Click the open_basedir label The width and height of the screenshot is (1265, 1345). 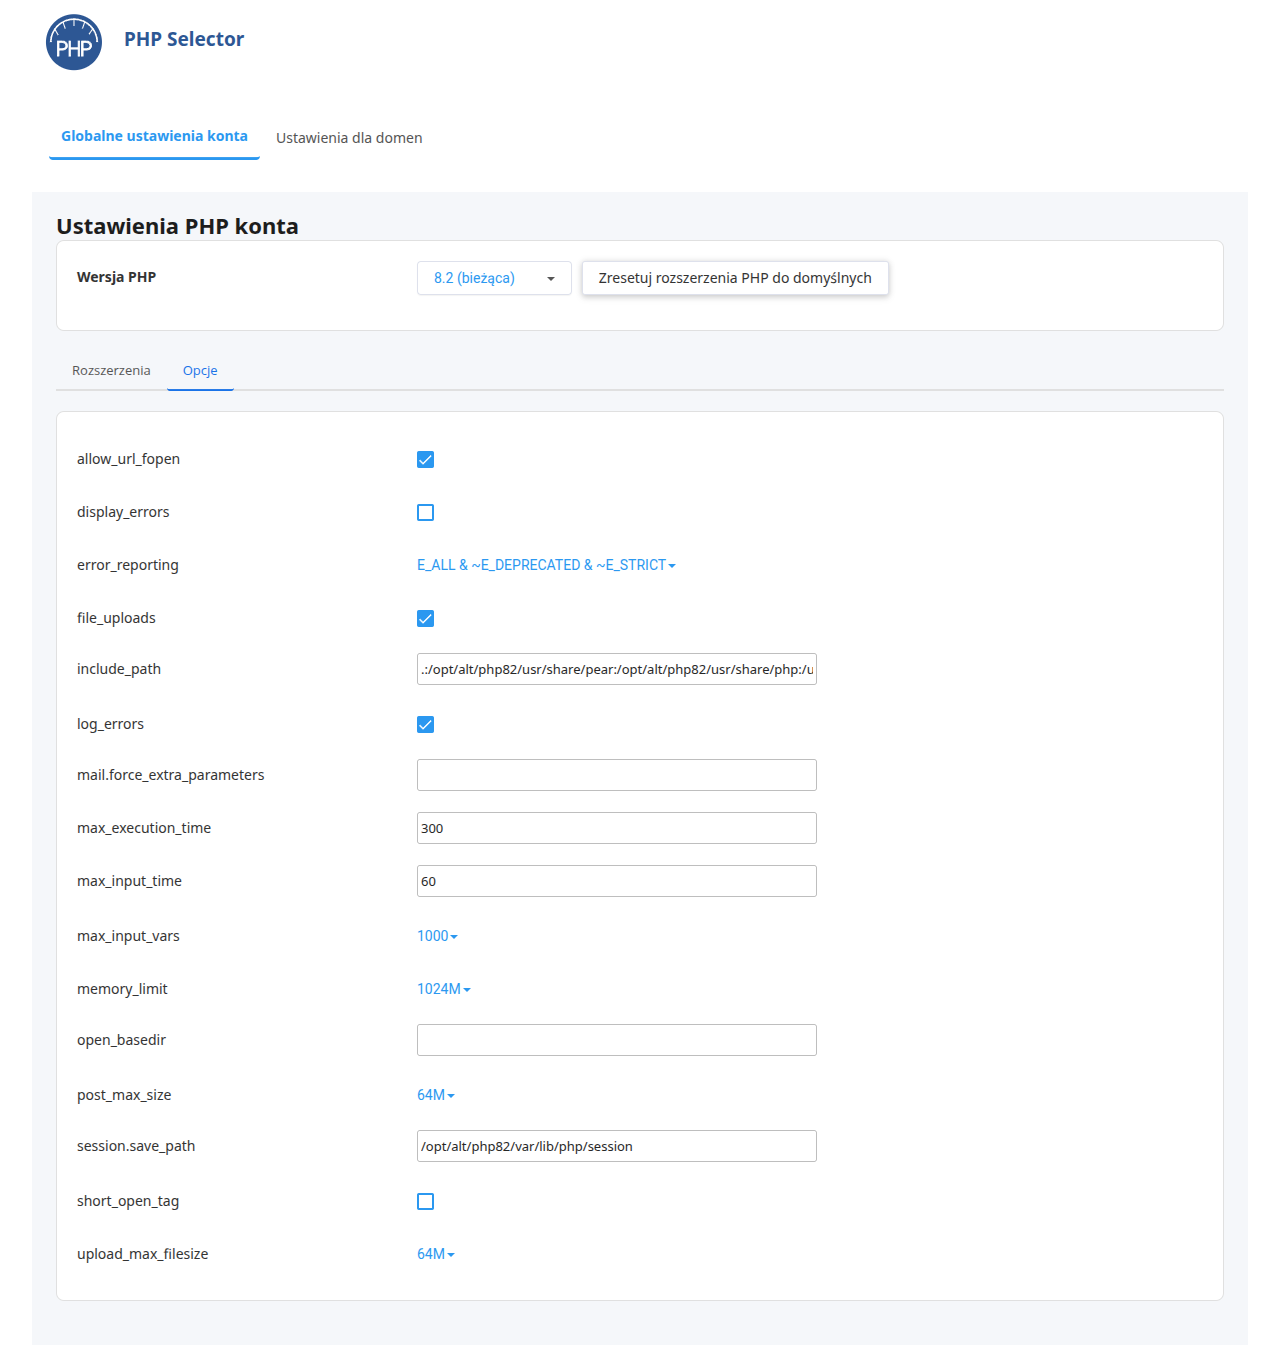click(x=121, y=1040)
